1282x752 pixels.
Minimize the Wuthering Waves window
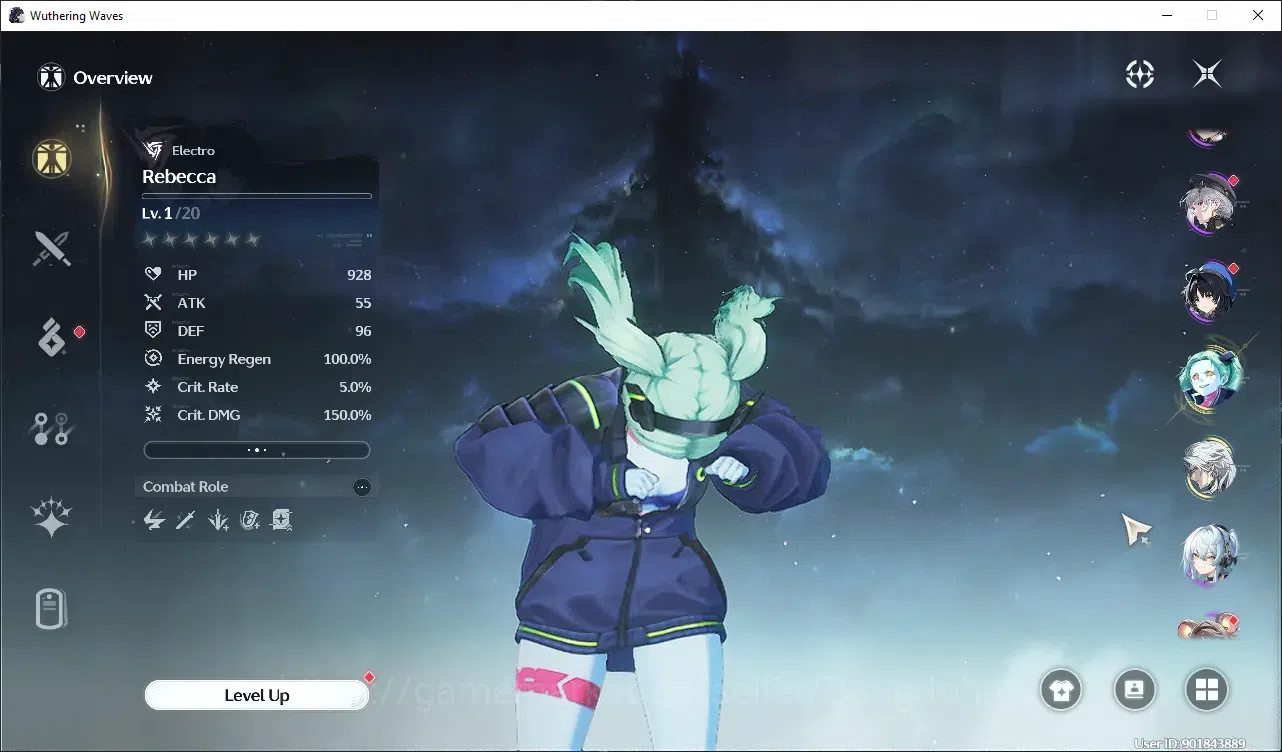pyautogui.click(x=1166, y=15)
